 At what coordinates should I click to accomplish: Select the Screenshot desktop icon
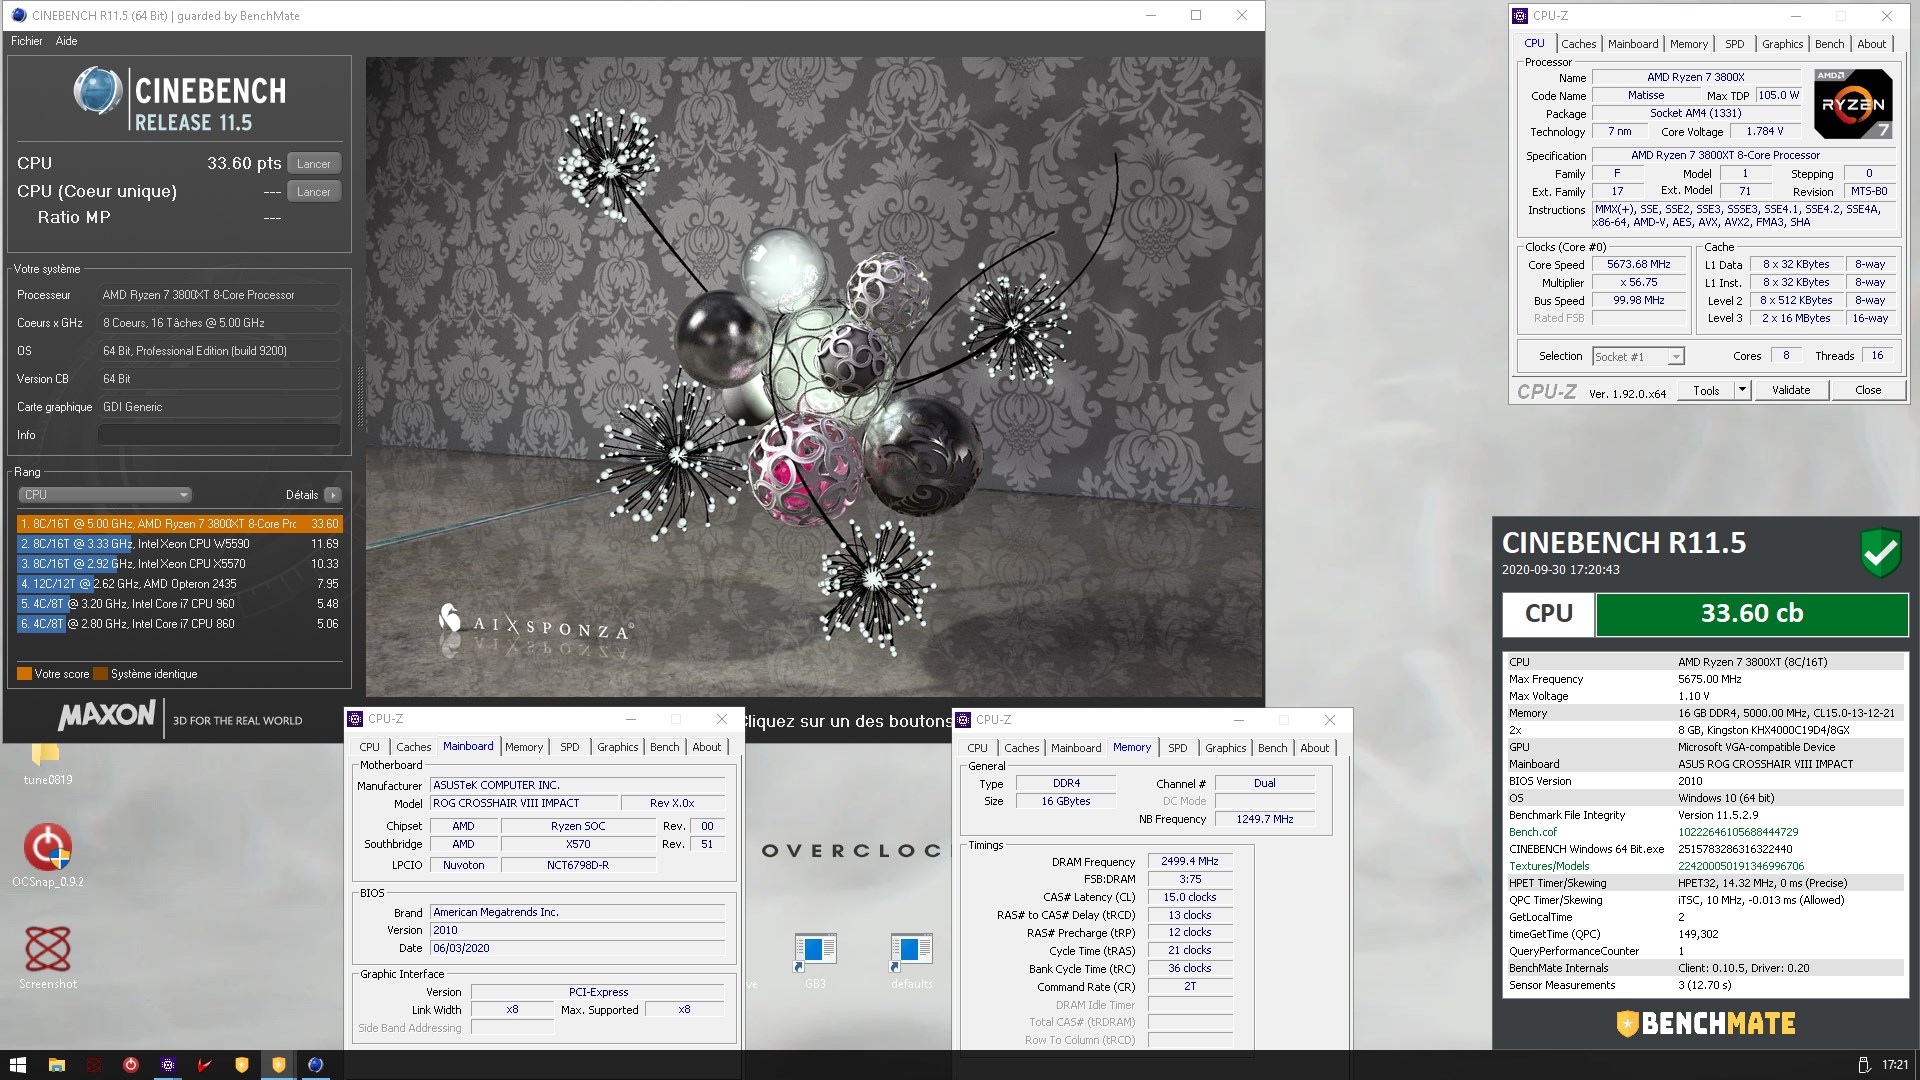pyautogui.click(x=47, y=957)
